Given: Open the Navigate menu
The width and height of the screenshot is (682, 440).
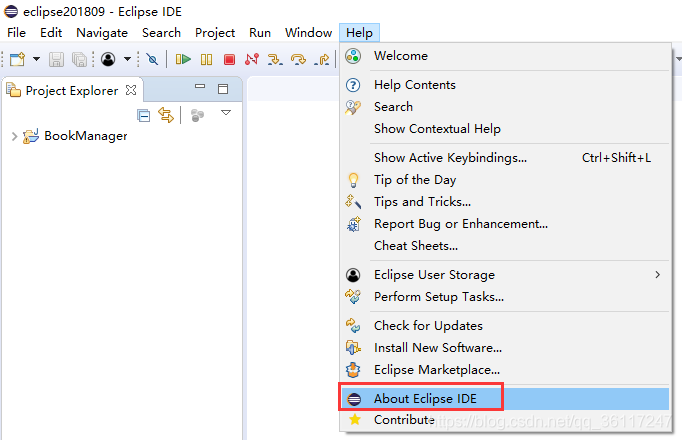Looking at the screenshot, I should point(102,33).
